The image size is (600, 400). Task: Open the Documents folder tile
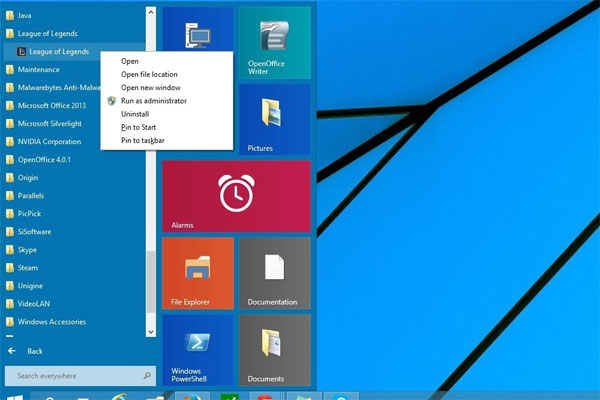click(x=274, y=350)
